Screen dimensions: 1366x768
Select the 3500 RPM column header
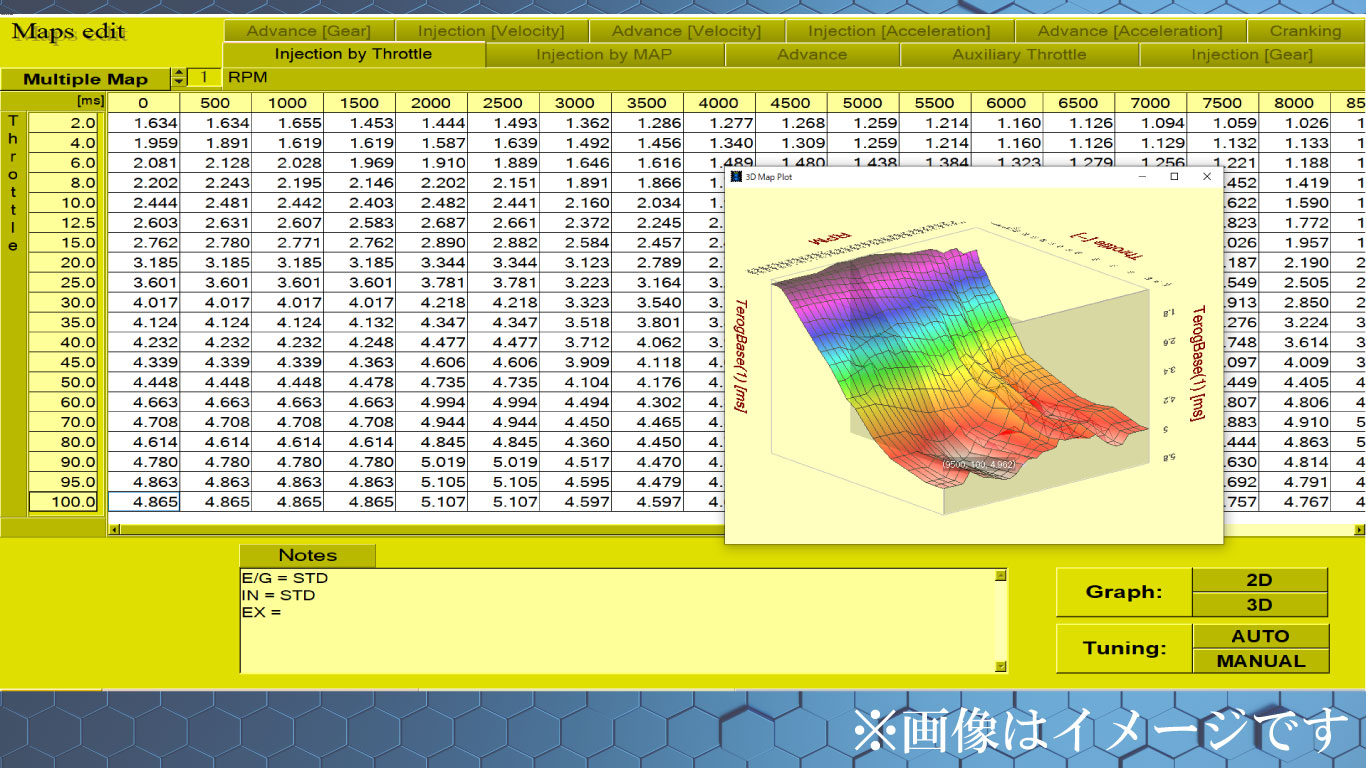click(647, 102)
